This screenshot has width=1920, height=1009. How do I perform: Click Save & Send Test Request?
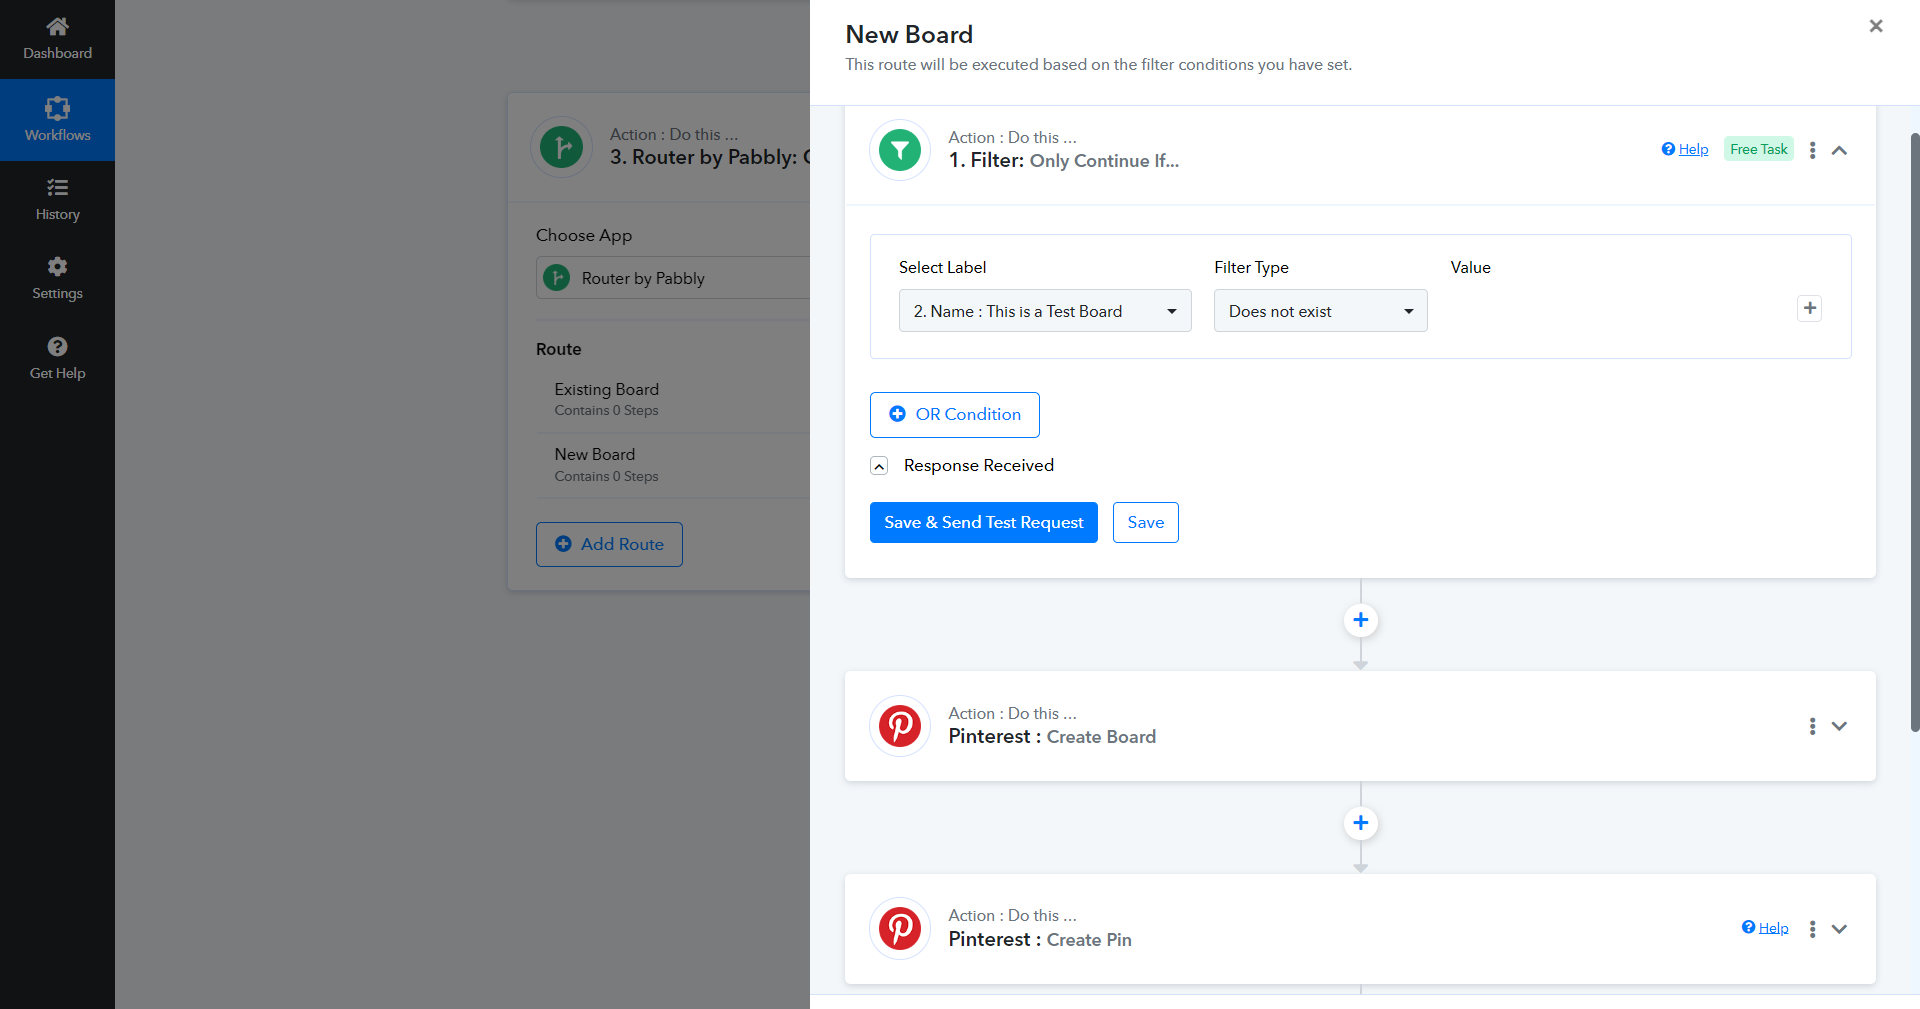(x=983, y=522)
